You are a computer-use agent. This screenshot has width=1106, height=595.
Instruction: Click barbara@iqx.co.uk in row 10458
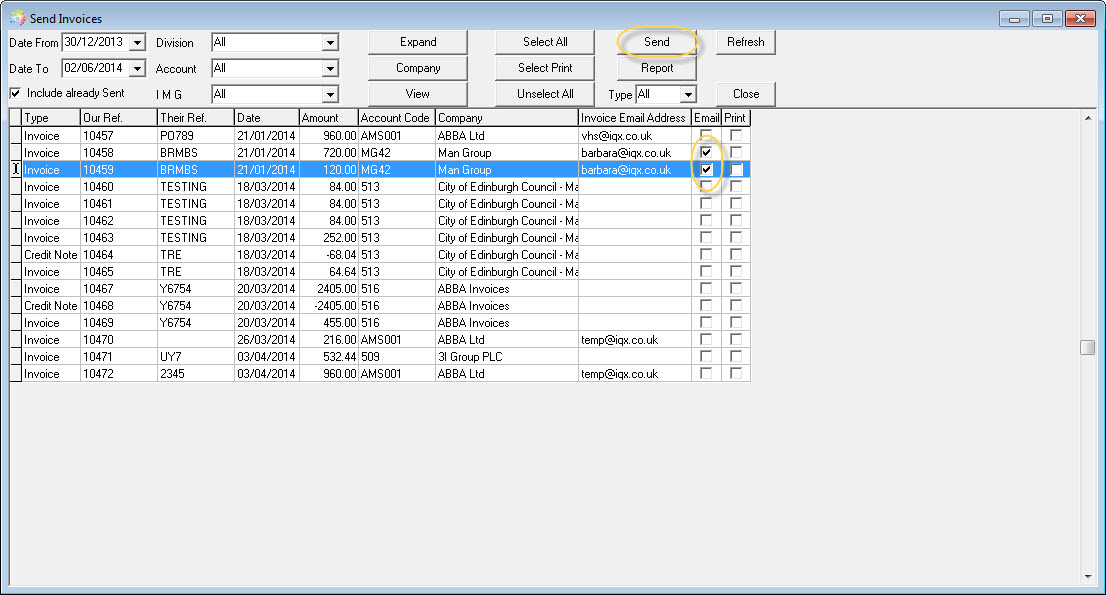[x=635, y=153]
